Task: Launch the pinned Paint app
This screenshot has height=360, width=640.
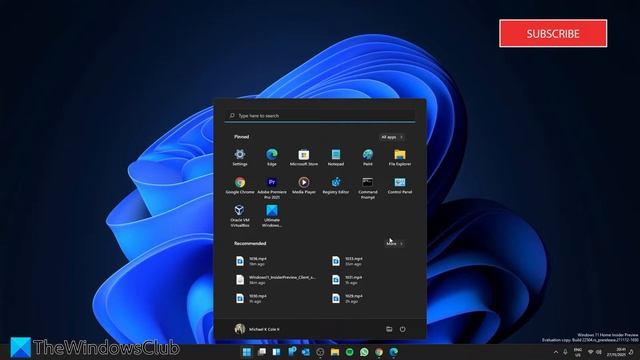Action: point(368,157)
